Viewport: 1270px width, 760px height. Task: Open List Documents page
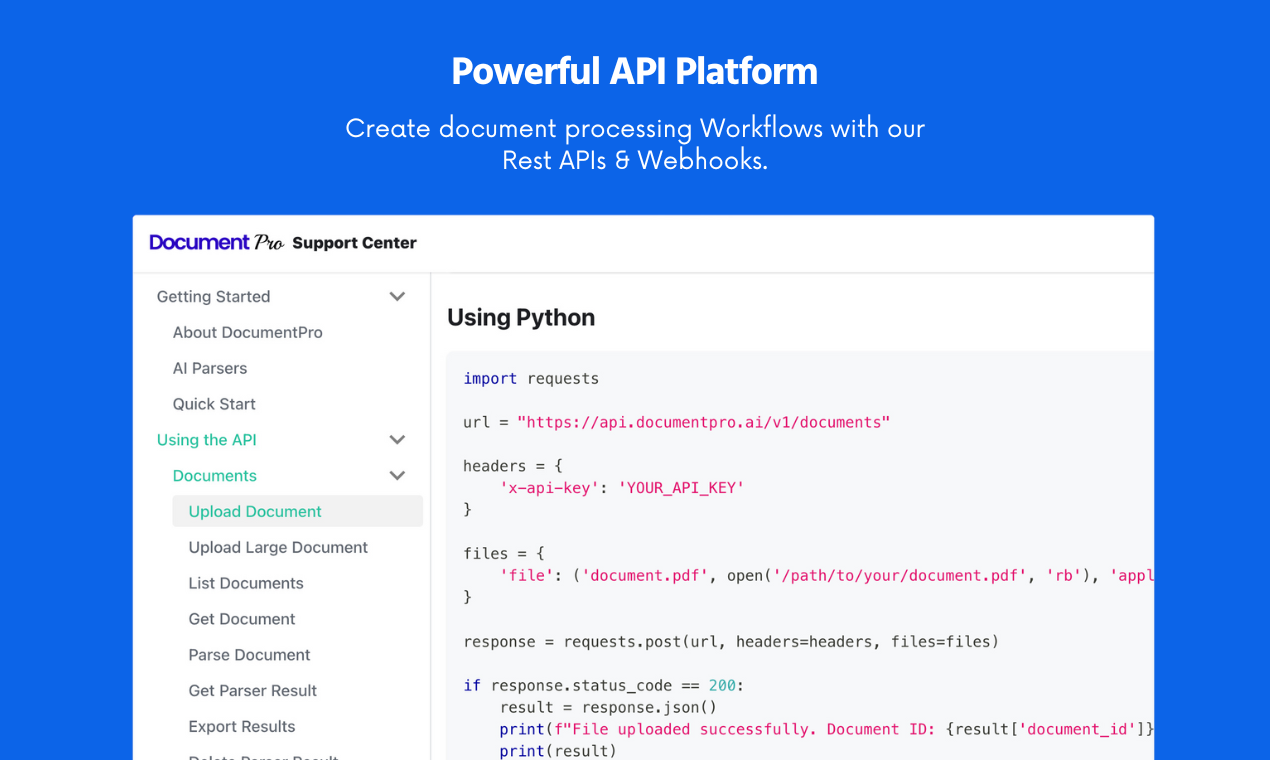(x=246, y=583)
